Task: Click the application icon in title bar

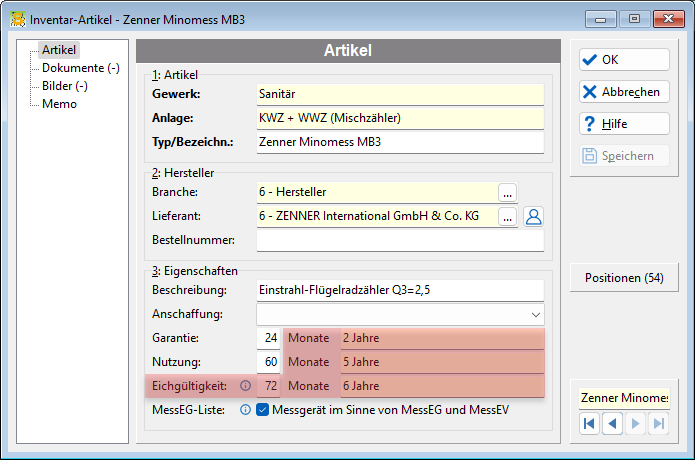Action: (18, 19)
